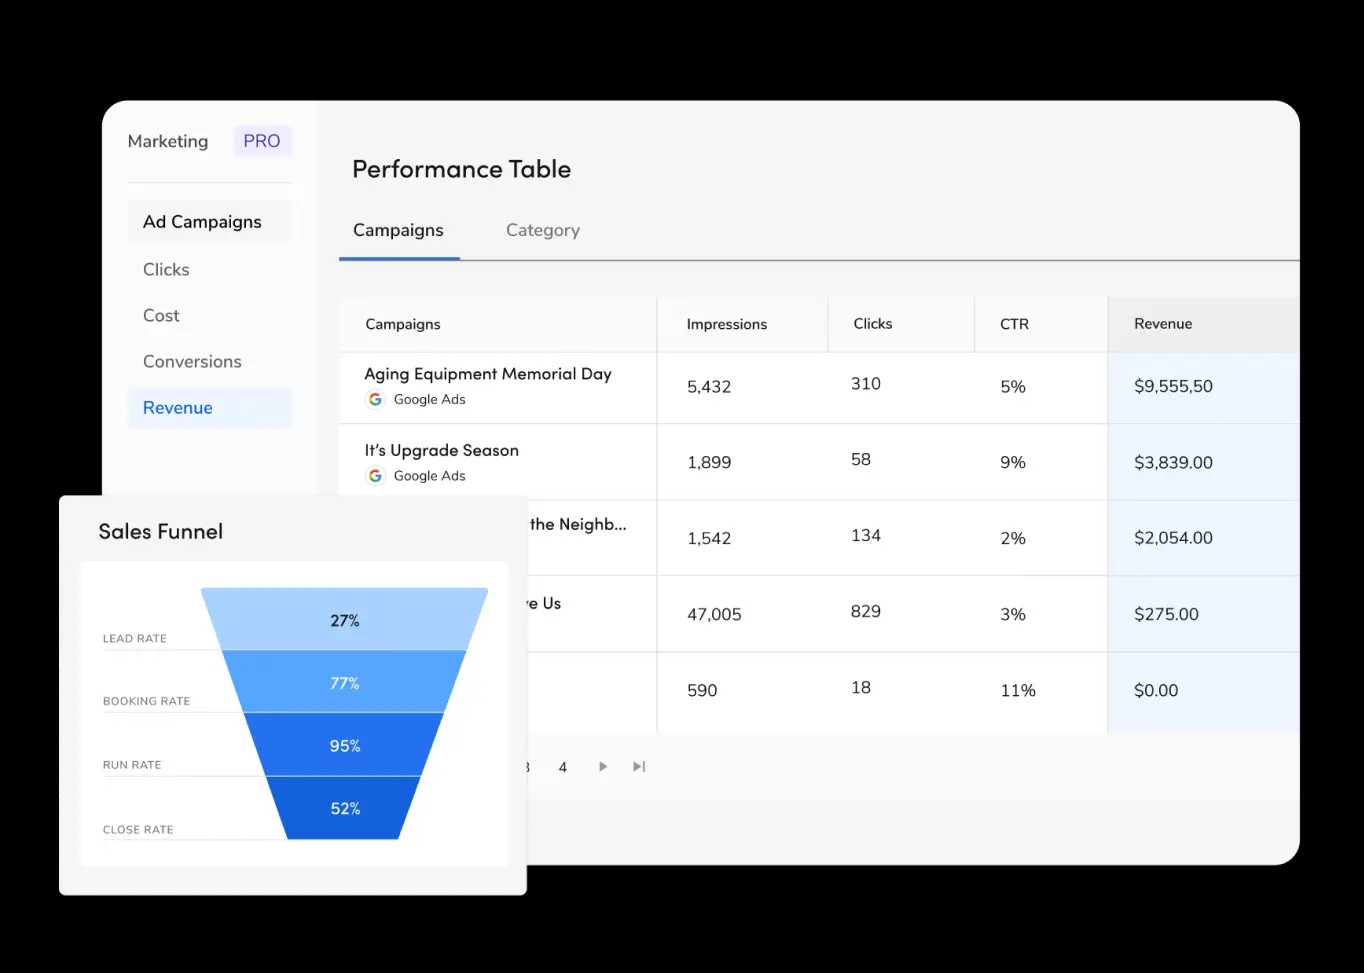Switch to the Campaigns tab

398,230
